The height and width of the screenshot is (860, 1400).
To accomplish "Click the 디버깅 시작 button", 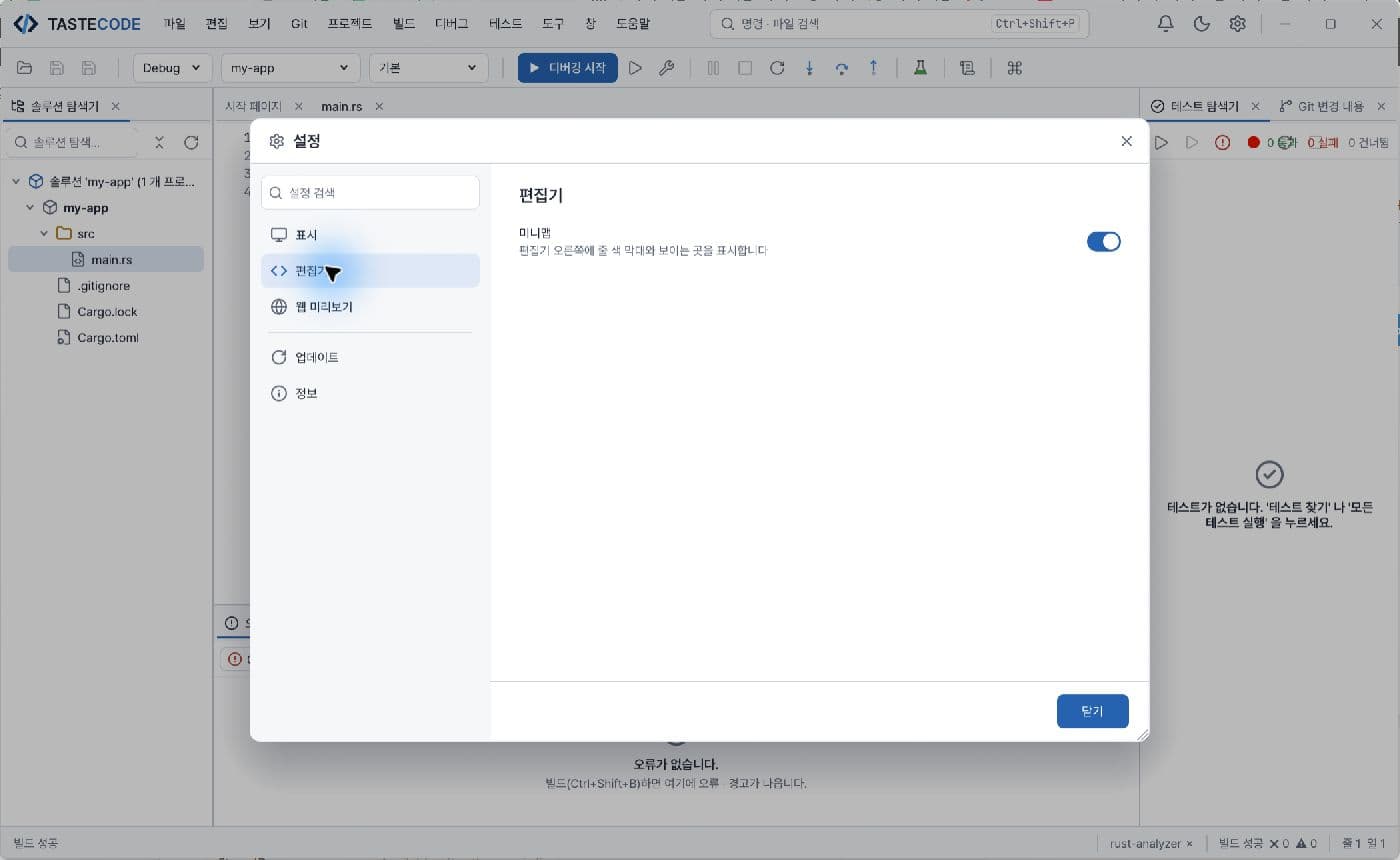I will tap(567, 68).
